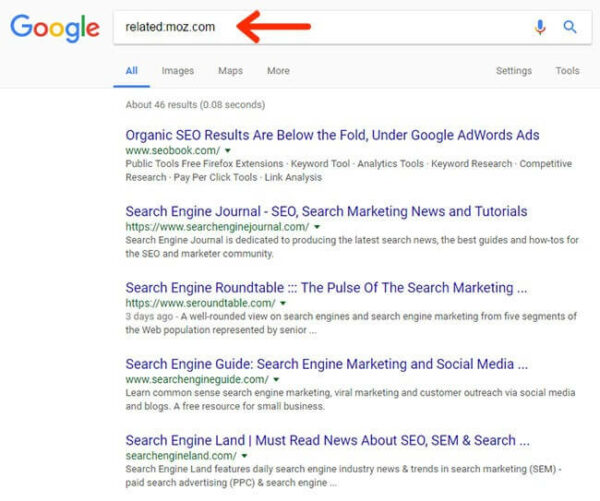Open the Search Engine Land result

(328, 441)
